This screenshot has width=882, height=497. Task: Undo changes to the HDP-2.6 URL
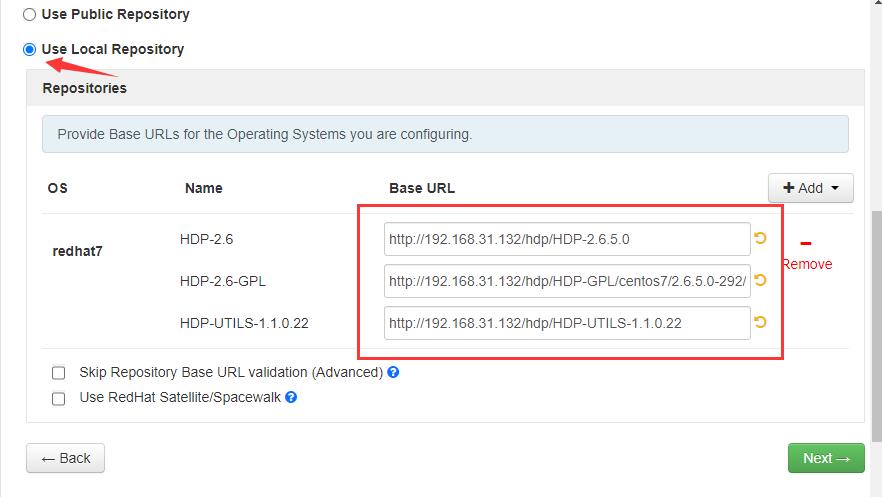click(760, 238)
